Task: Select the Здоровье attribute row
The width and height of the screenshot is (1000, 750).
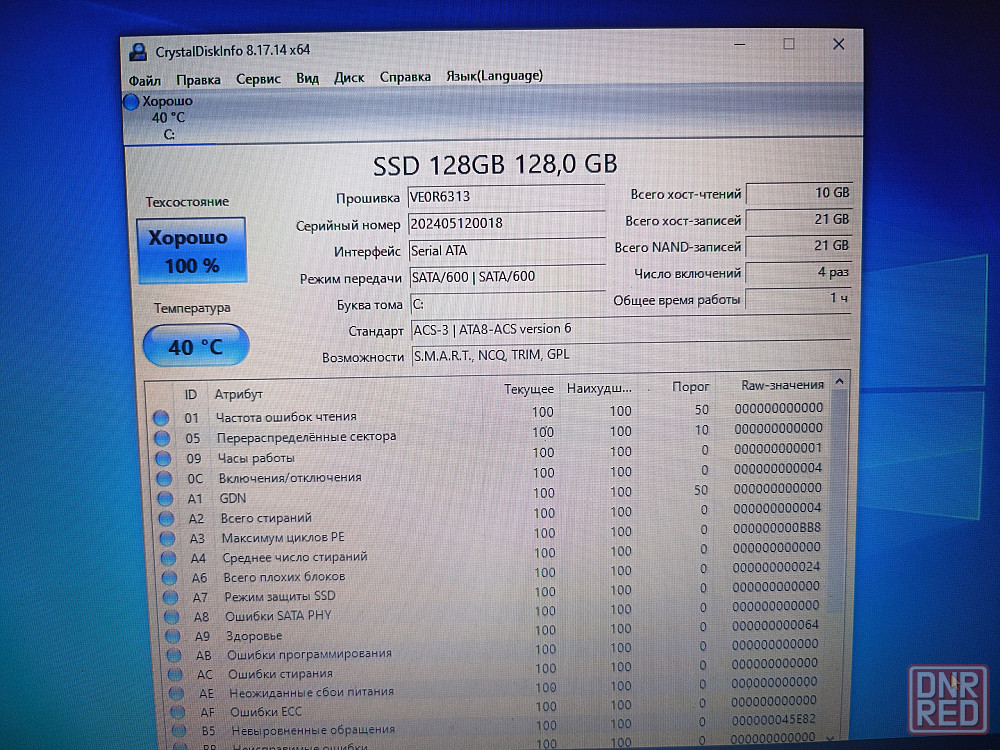Action: [493, 631]
